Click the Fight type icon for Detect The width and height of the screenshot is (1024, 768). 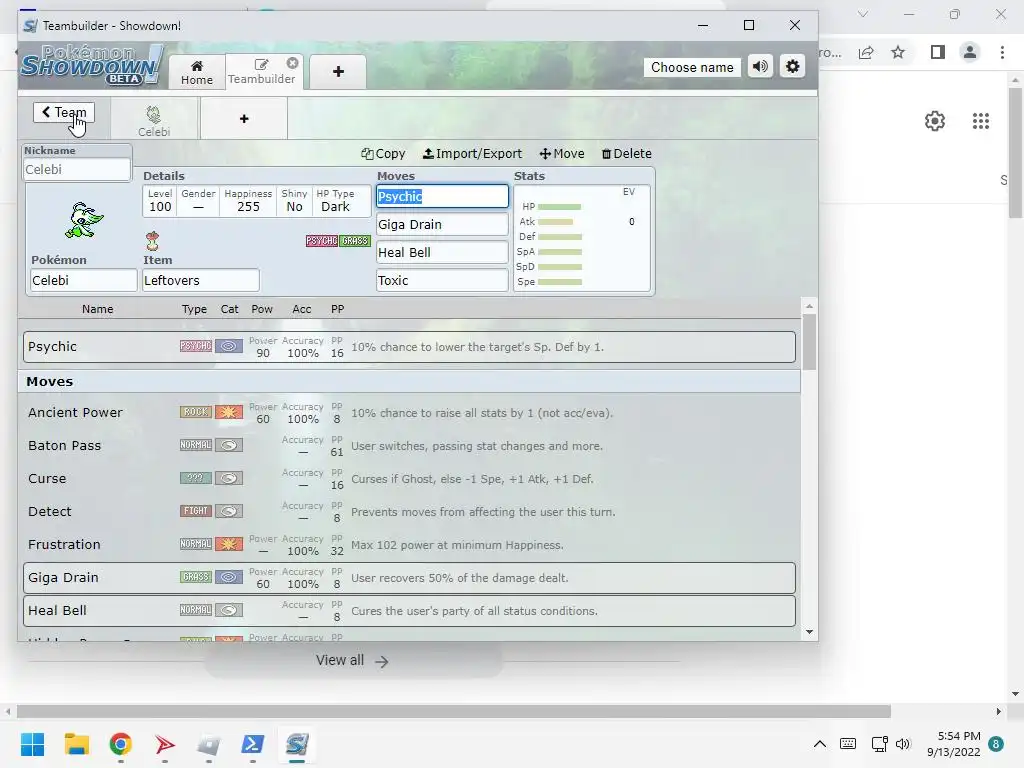point(196,511)
